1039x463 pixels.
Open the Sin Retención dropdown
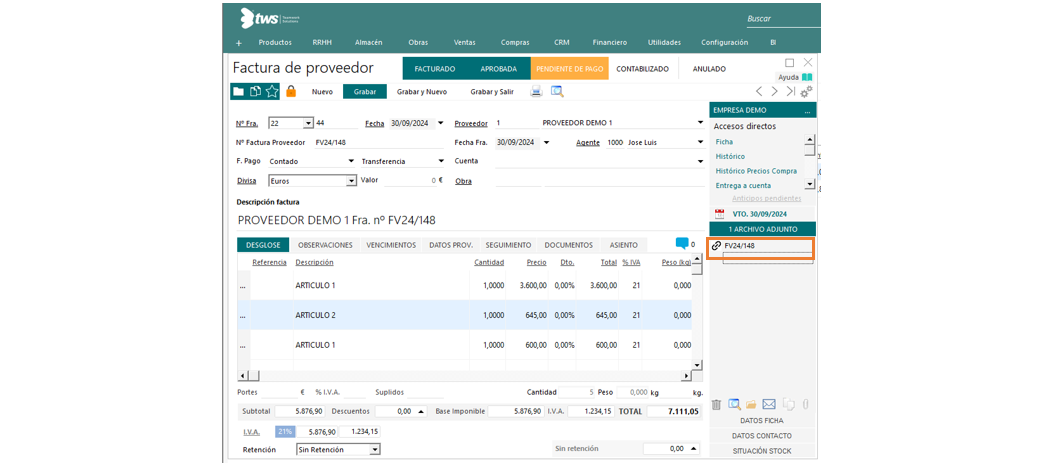[x=374, y=450]
